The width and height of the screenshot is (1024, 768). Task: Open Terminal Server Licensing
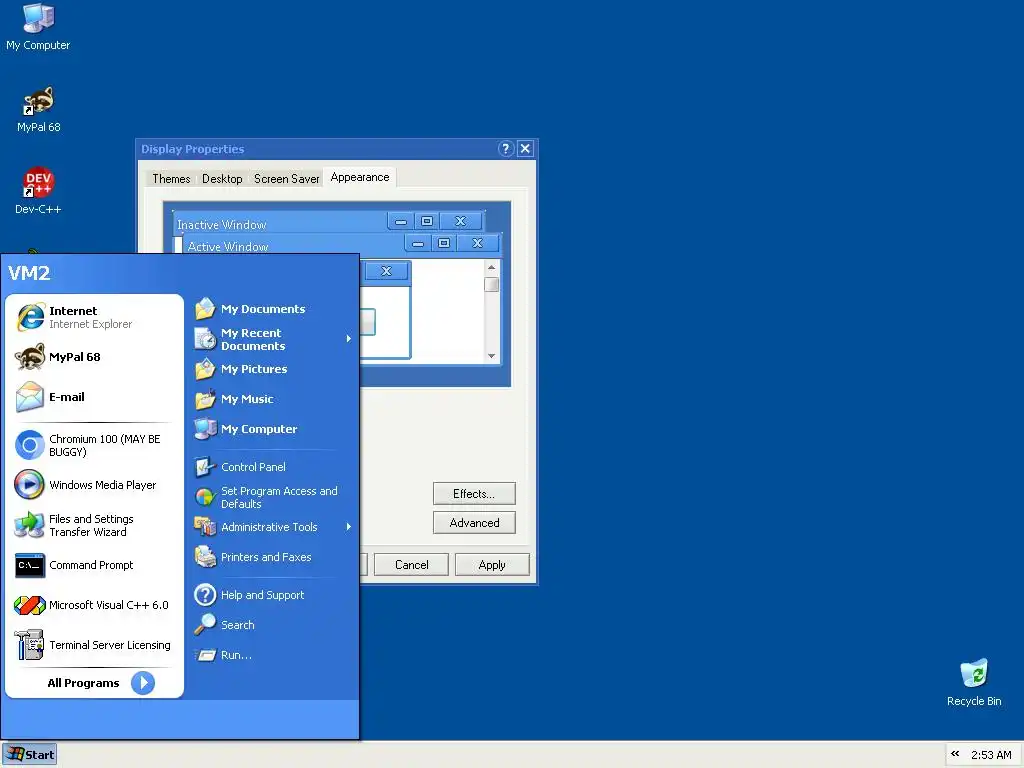(x=94, y=645)
